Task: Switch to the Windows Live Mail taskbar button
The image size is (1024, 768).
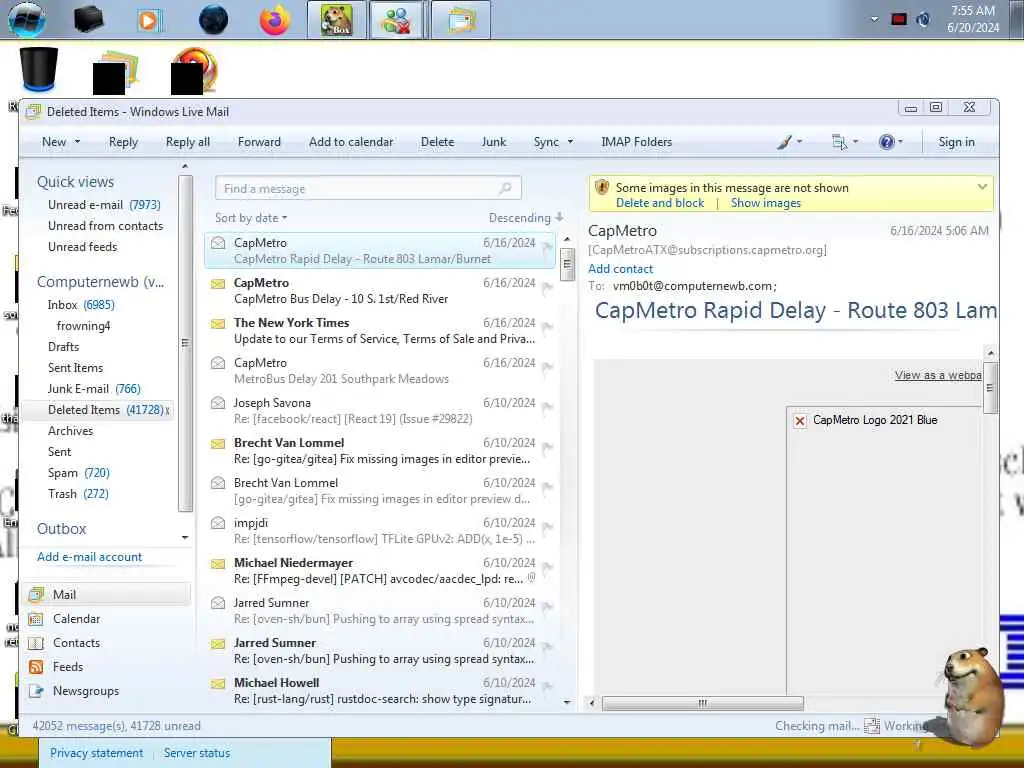Action: (x=461, y=20)
